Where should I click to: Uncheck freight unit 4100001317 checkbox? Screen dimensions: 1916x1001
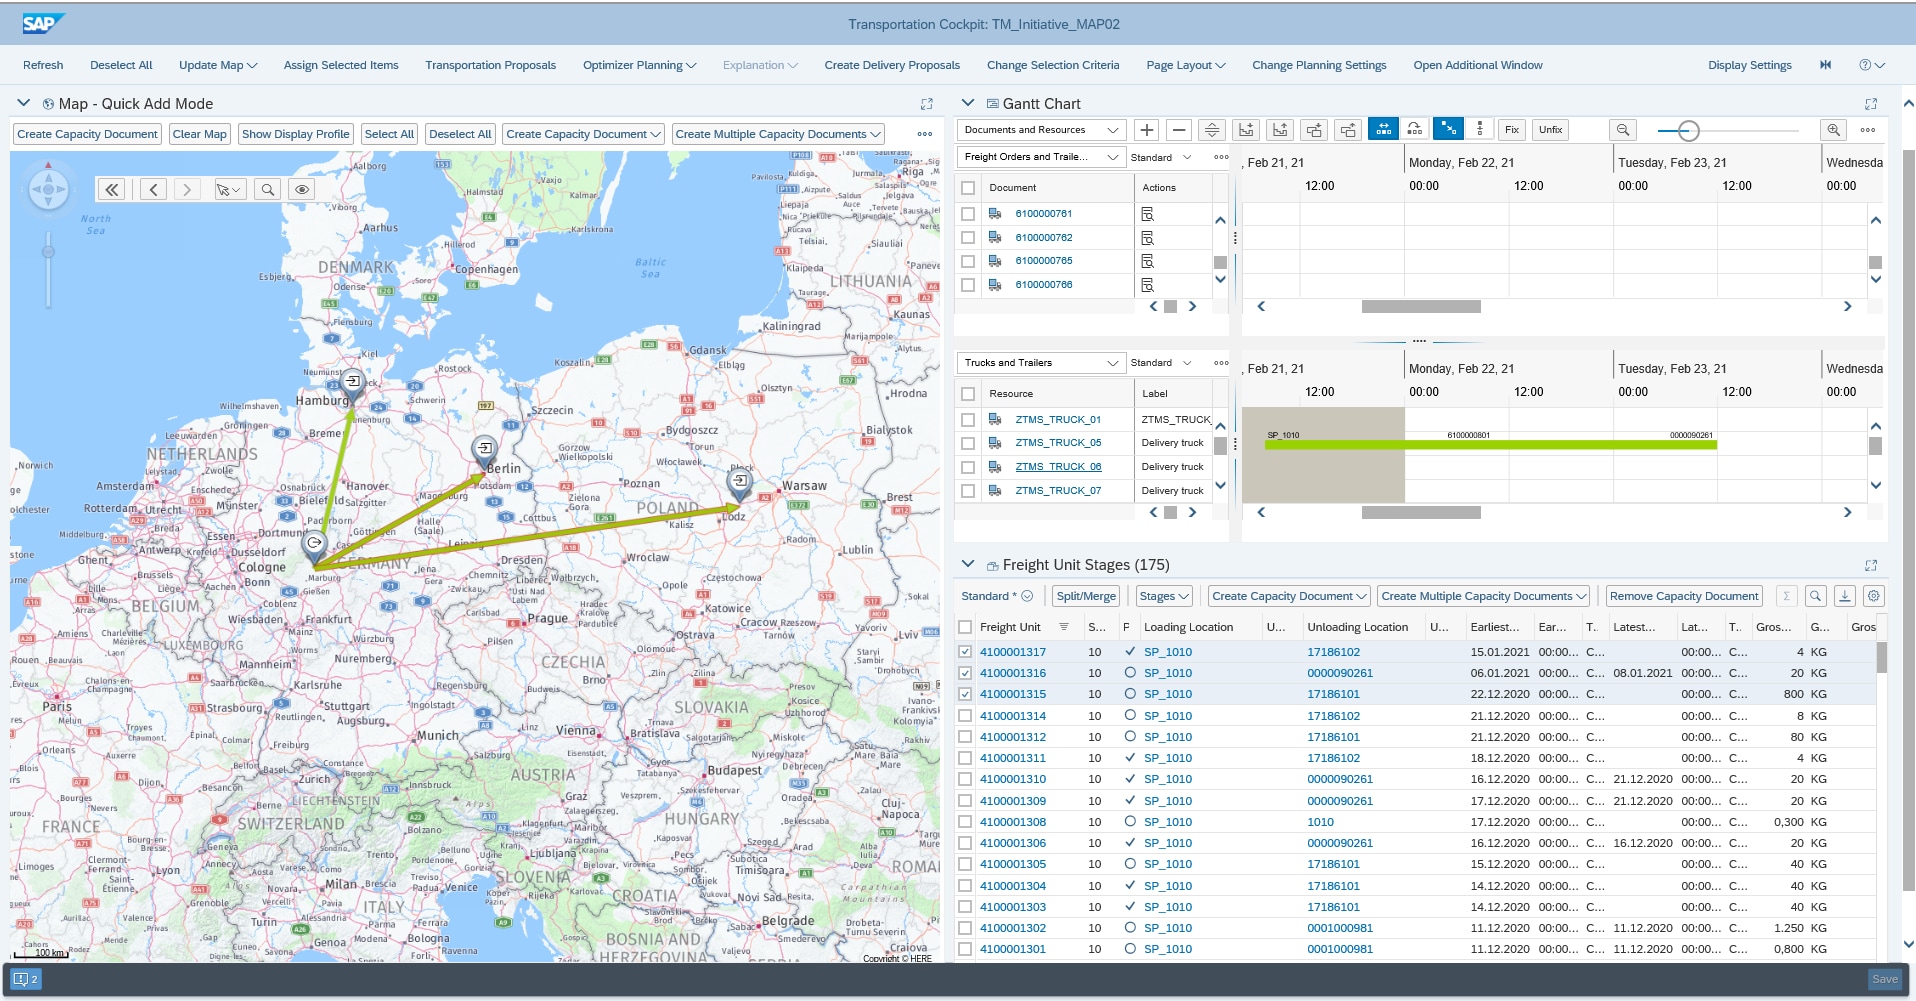pyautogui.click(x=965, y=652)
